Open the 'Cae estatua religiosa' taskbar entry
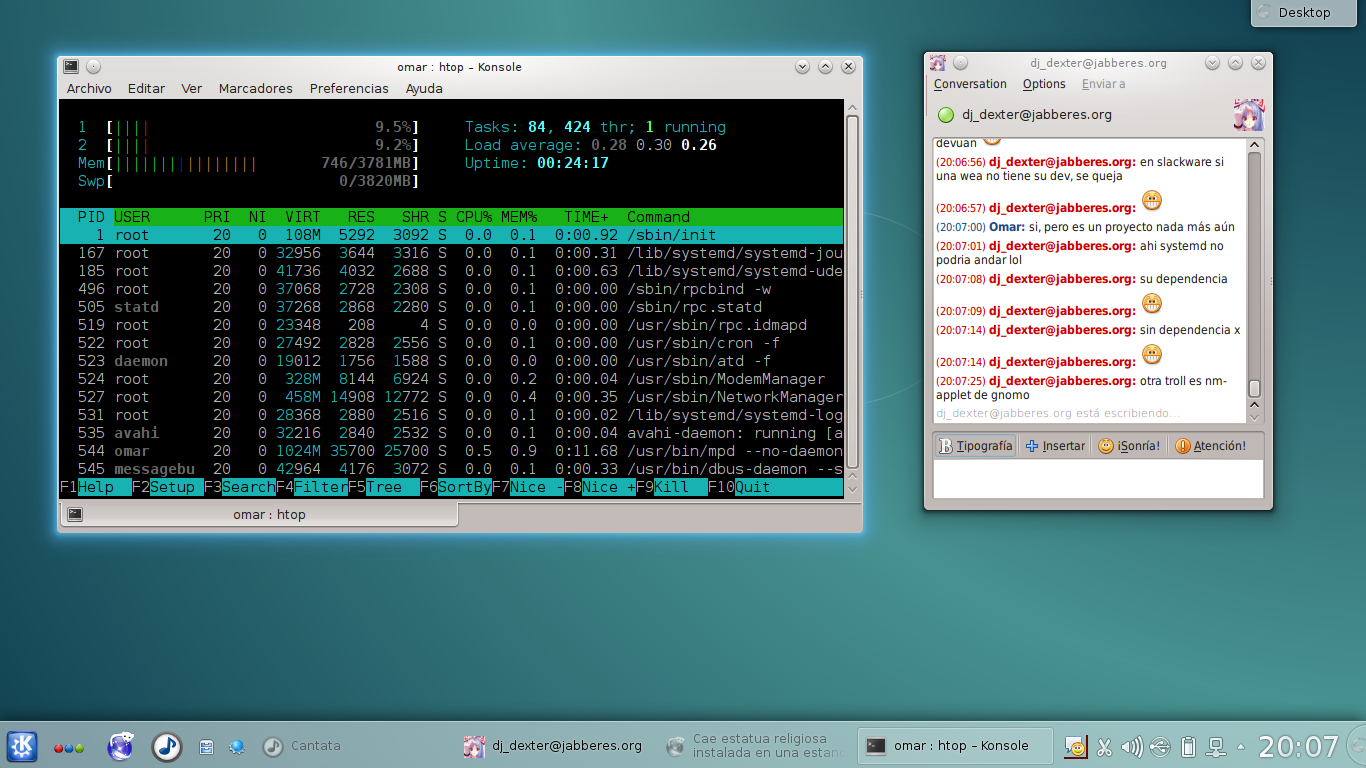Image resolution: width=1366 pixels, height=768 pixels. (755, 746)
